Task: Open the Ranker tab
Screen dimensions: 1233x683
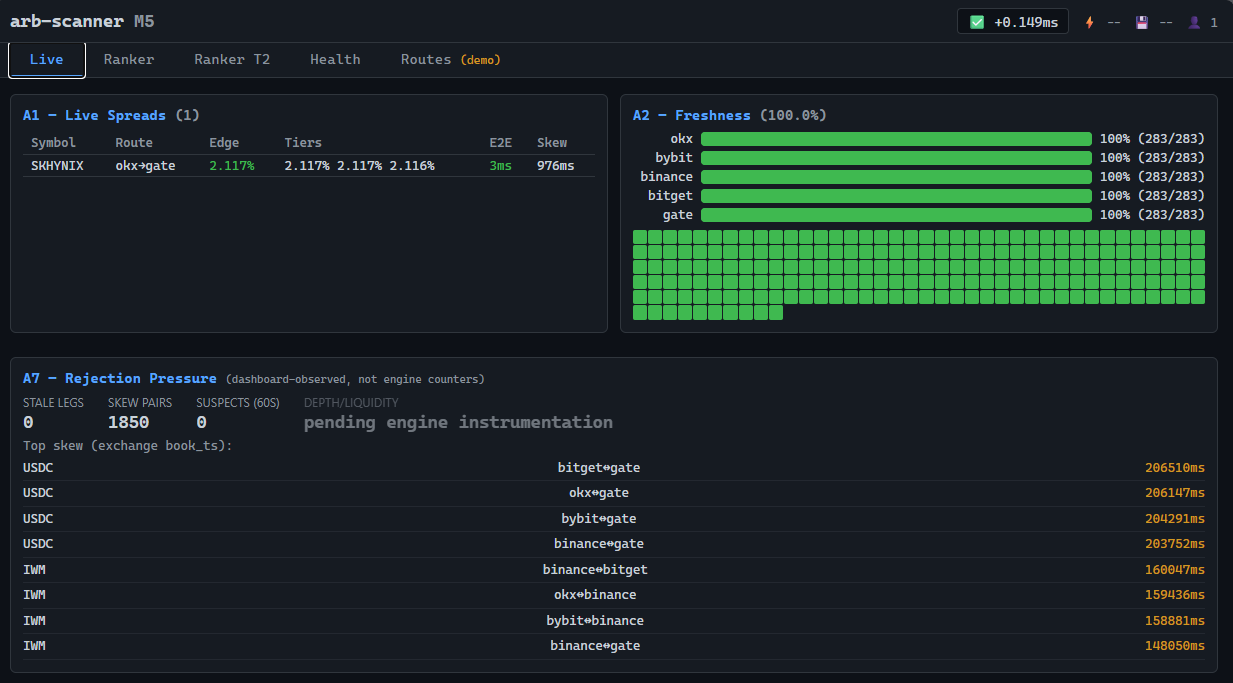Action: tap(129, 60)
